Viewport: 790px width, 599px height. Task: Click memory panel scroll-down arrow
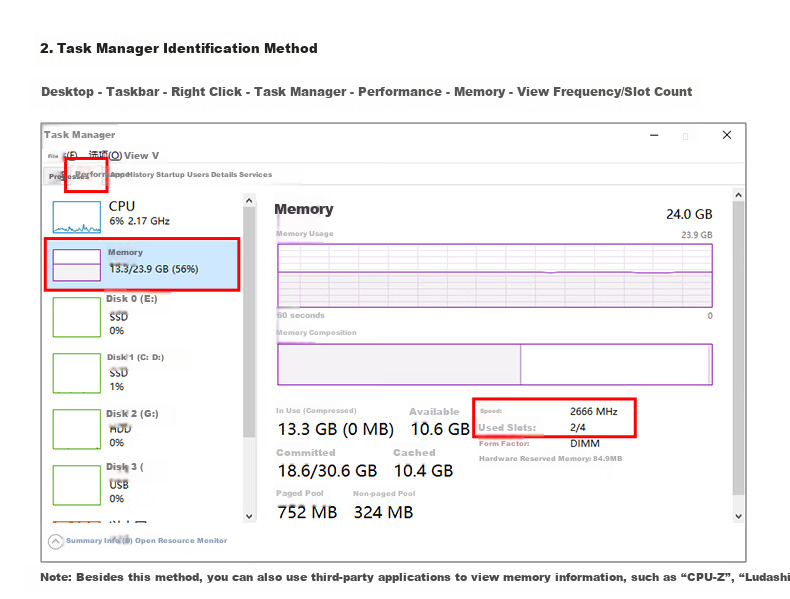(x=738, y=516)
